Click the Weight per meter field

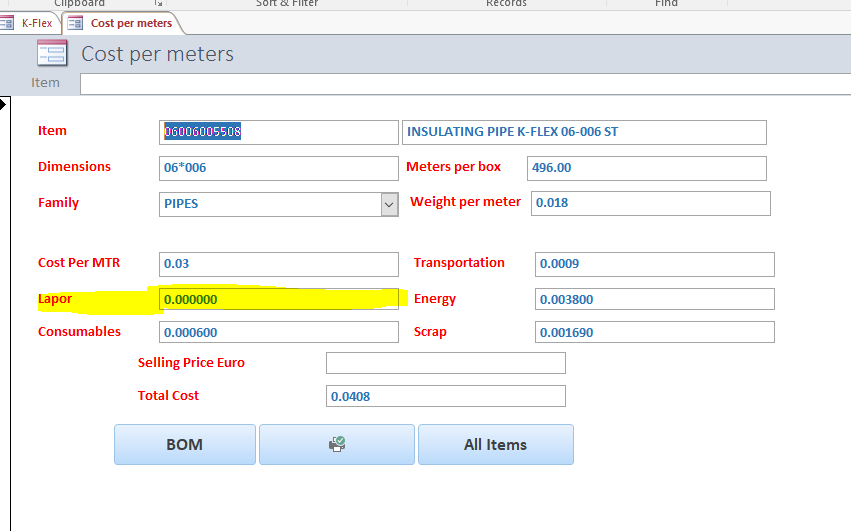650,204
